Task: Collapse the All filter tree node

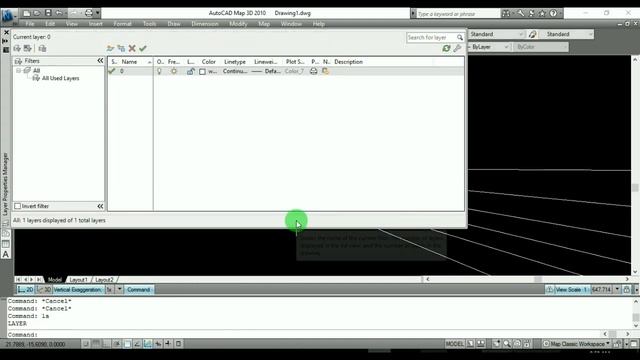Action: [18, 71]
